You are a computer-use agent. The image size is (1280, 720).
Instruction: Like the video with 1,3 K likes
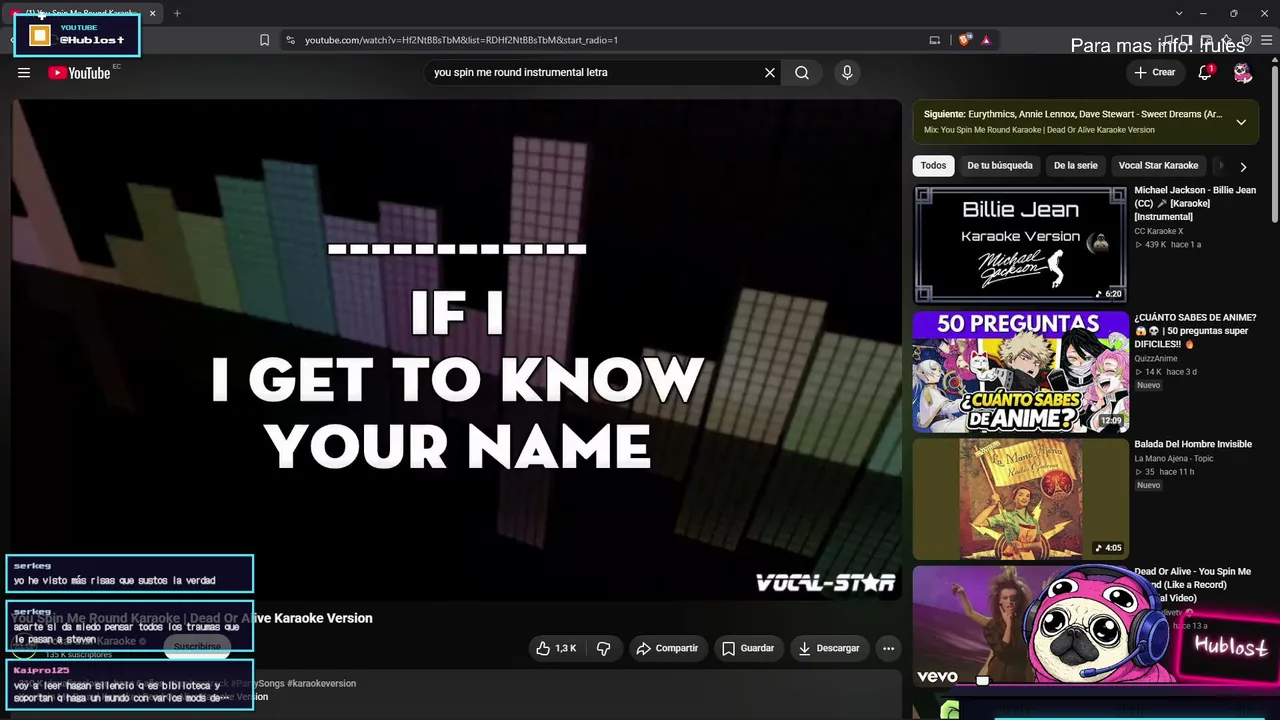(x=557, y=648)
